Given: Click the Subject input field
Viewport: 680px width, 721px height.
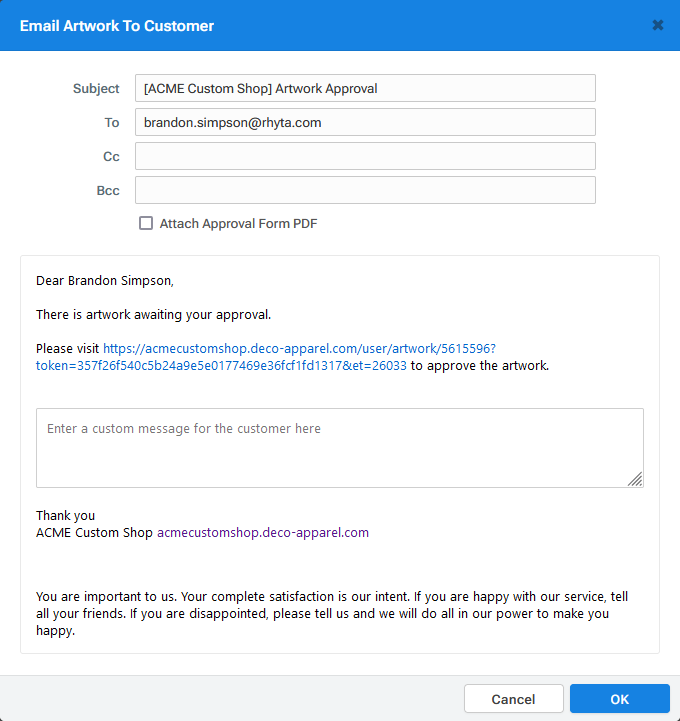Looking at the screenshot, I should point(365,88).
